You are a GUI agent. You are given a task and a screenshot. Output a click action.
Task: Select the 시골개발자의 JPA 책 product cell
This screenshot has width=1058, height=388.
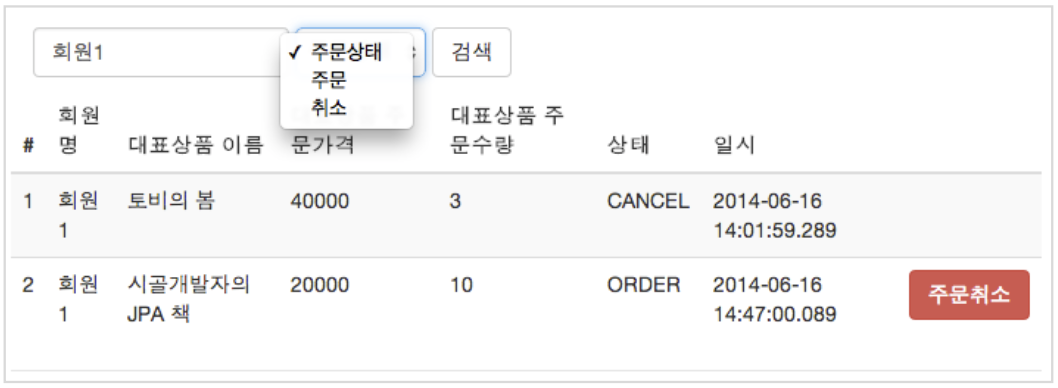tap(188, 299)
